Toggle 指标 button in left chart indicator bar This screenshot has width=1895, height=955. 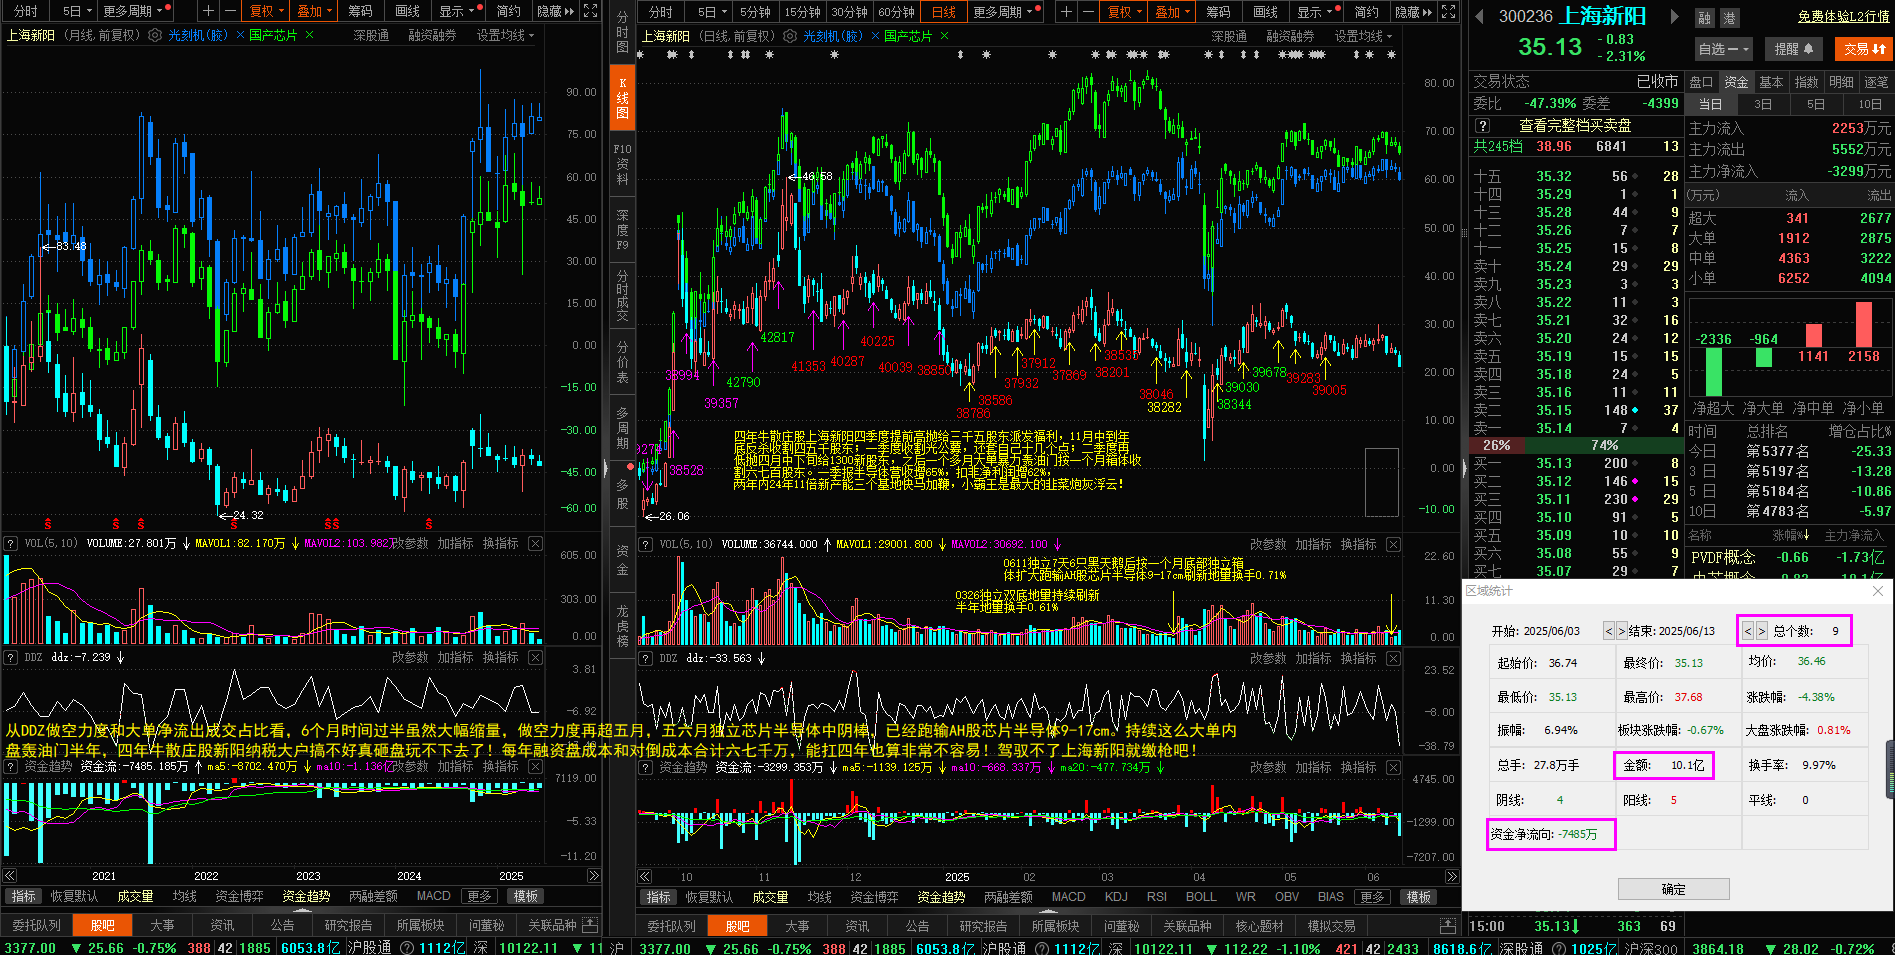click(x=24, y=896)
